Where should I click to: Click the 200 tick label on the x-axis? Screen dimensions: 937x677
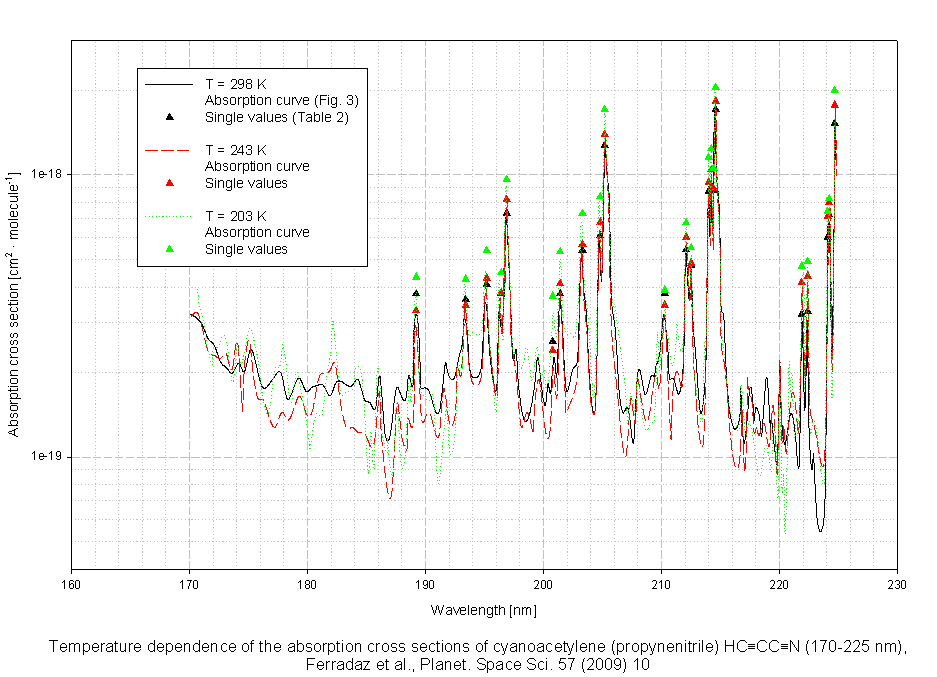543,585
